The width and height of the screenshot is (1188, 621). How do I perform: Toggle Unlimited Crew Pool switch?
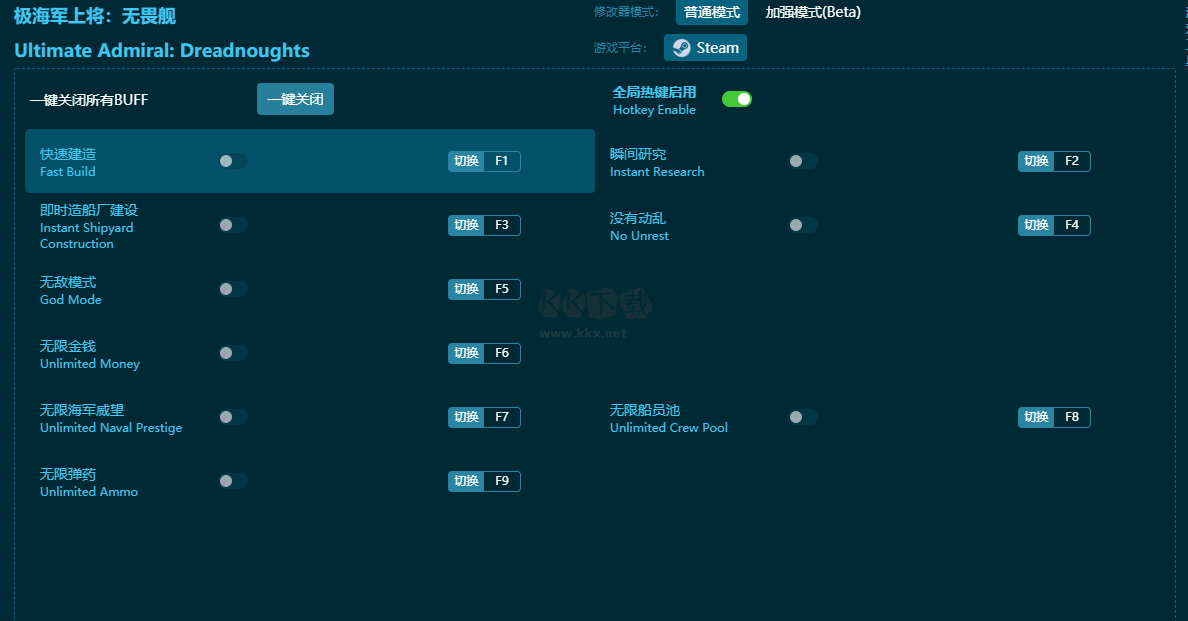803,417
